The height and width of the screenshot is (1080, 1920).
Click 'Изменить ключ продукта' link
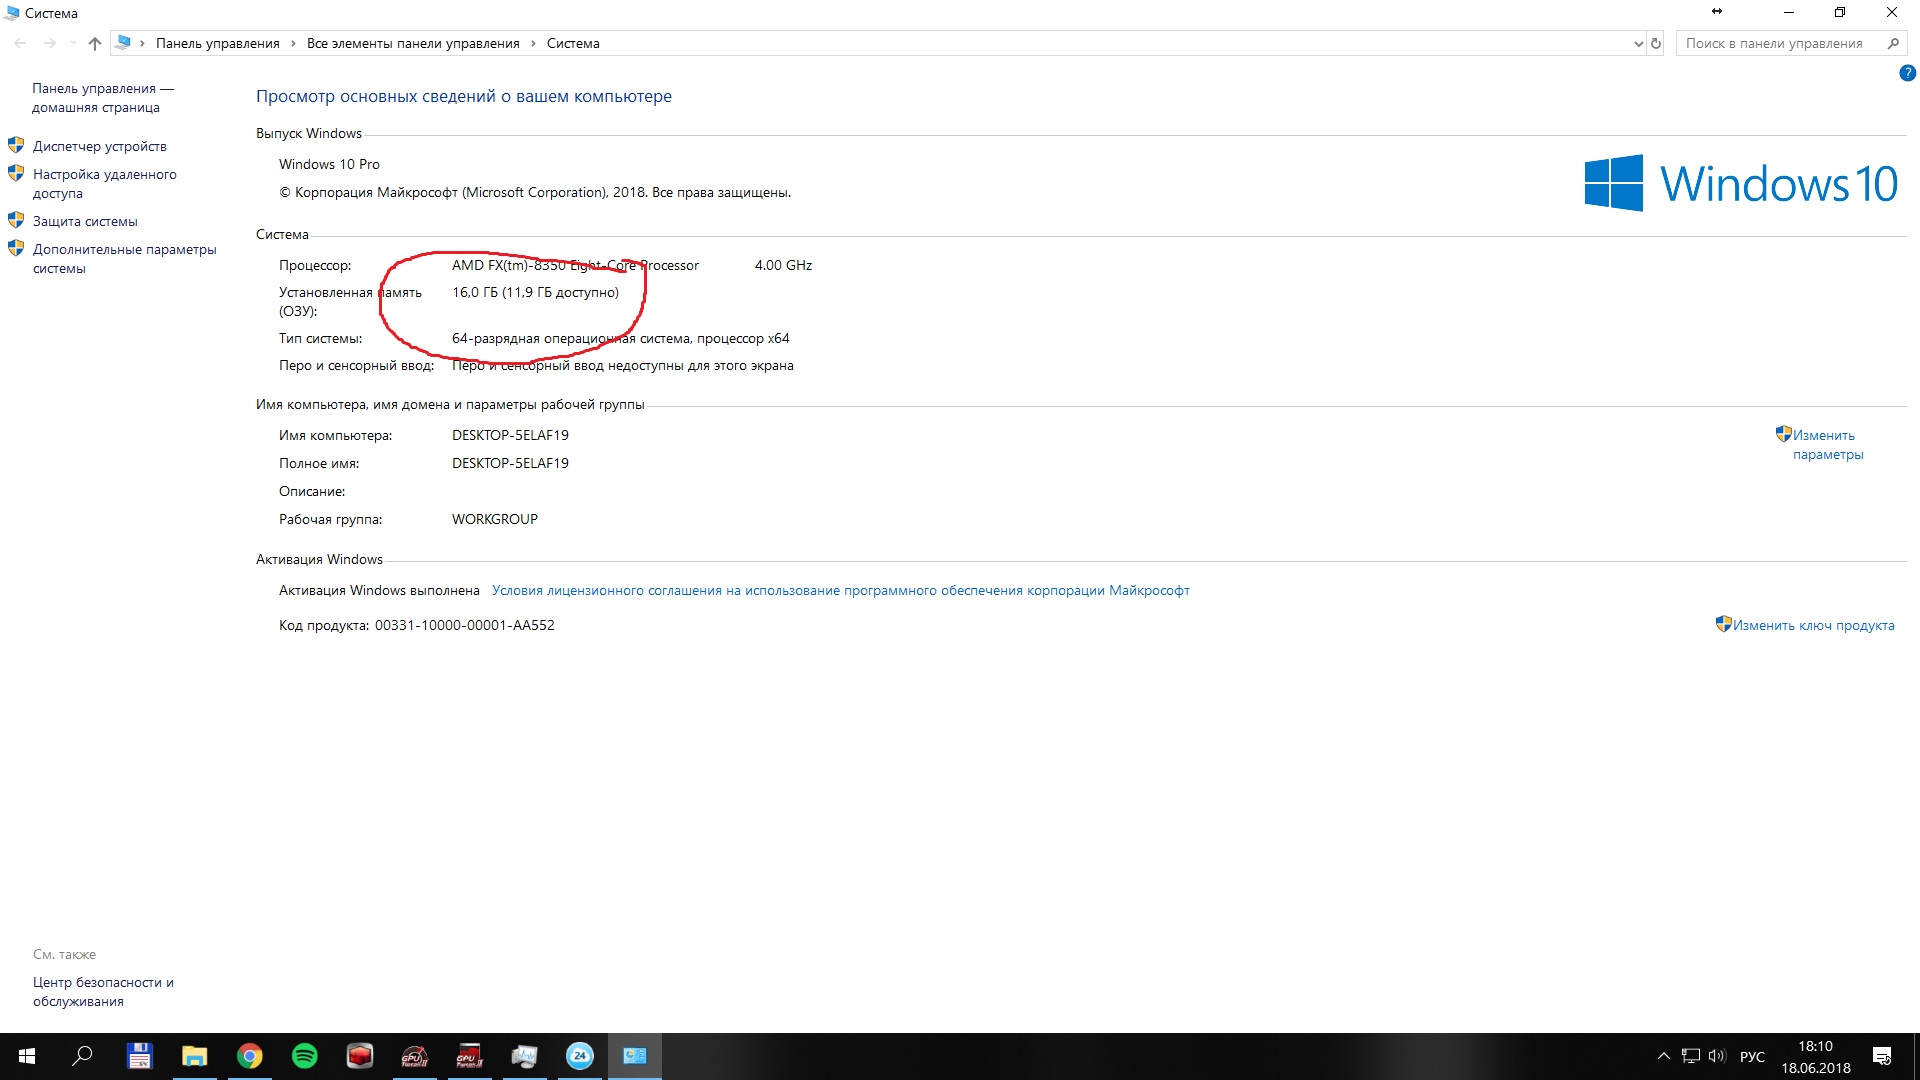click(x=1812, y=625)
